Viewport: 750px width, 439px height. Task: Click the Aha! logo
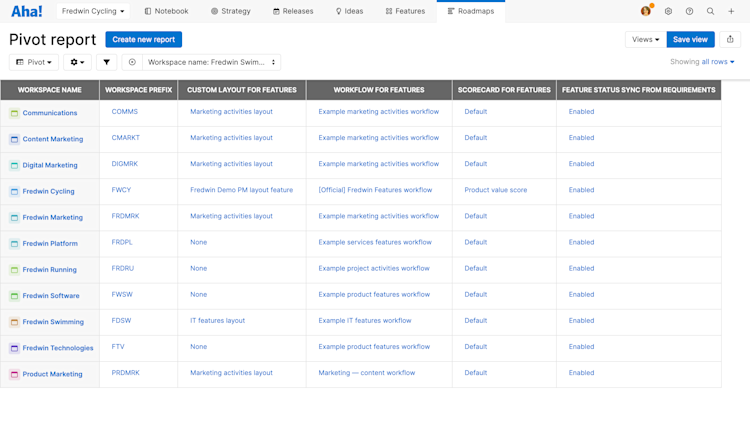click(26, 11)
